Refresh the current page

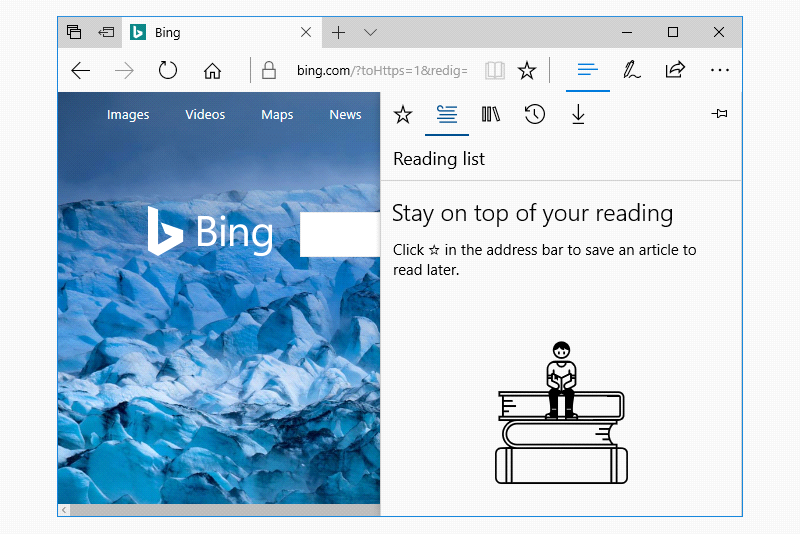(167, 70)
